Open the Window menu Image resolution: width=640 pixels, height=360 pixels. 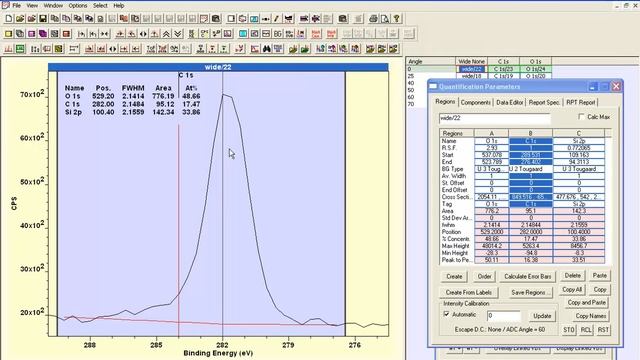tap(53, 6)
